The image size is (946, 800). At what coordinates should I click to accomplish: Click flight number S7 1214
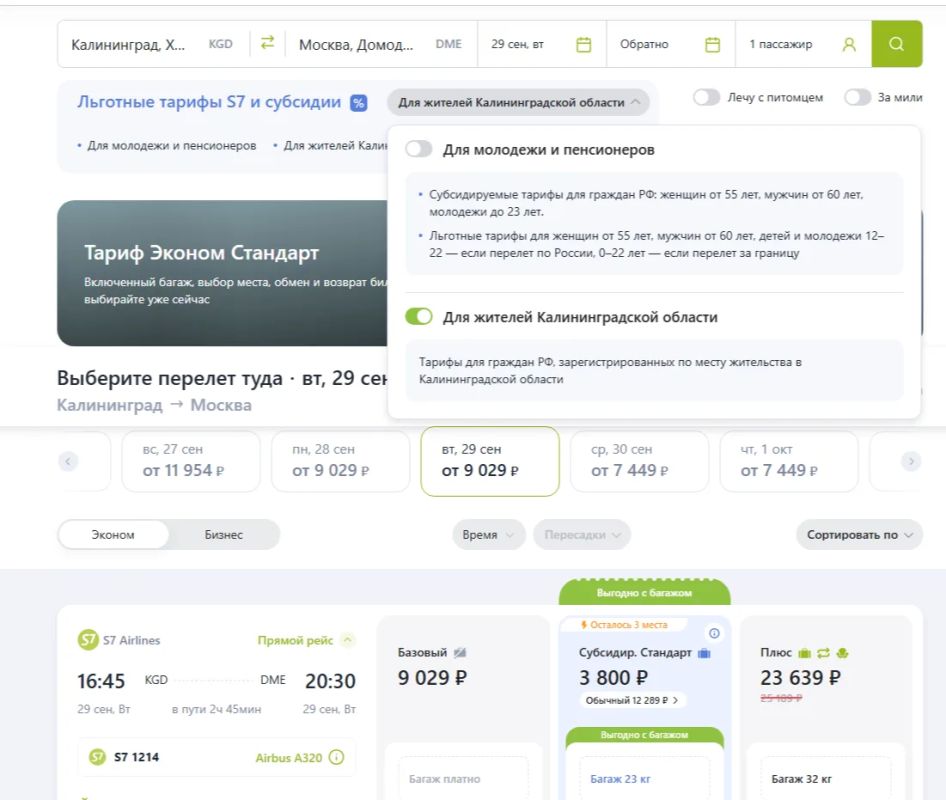click(136, 757)
